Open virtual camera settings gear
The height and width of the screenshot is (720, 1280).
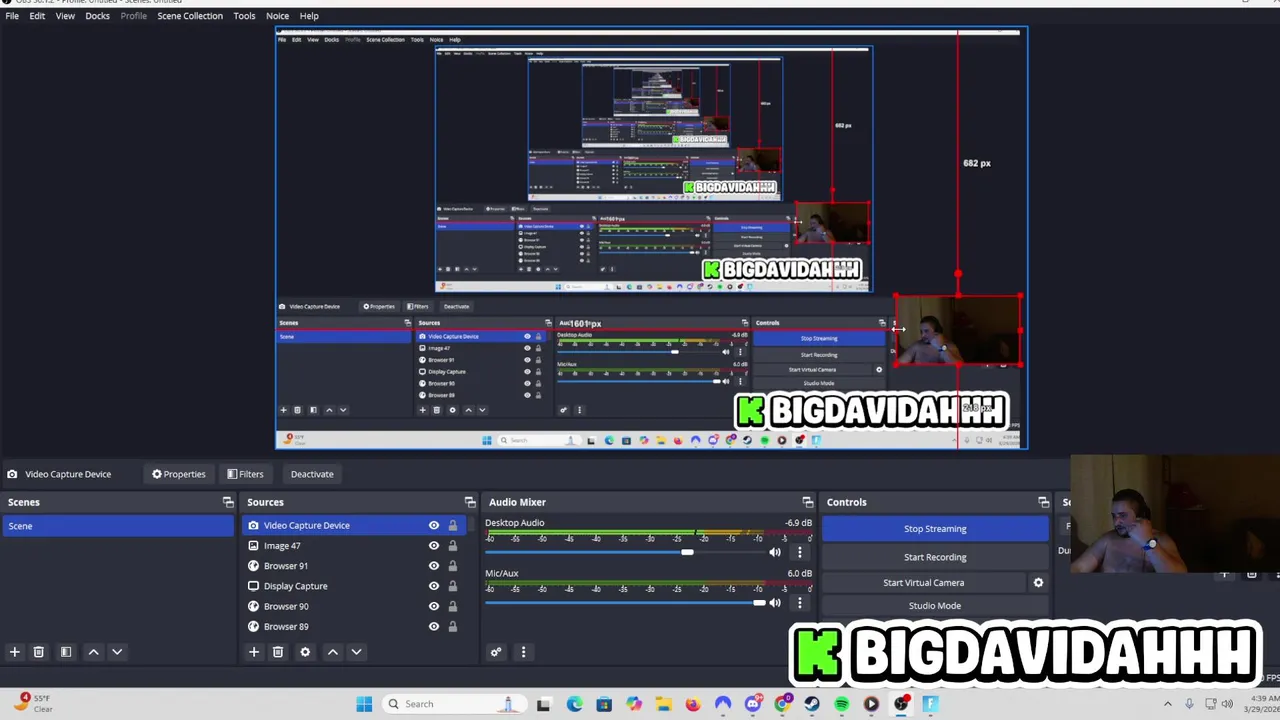tap(1038, 582)
